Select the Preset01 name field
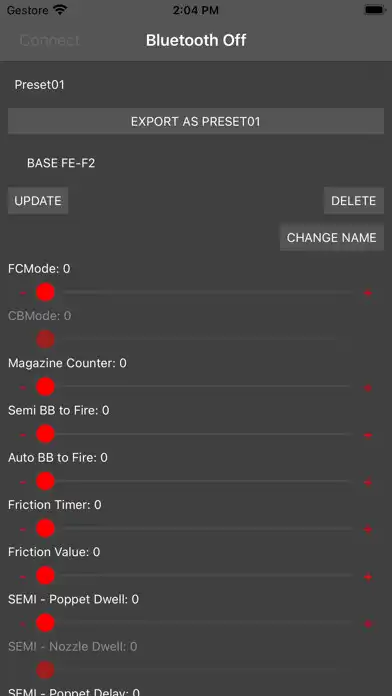 (196, 85)
